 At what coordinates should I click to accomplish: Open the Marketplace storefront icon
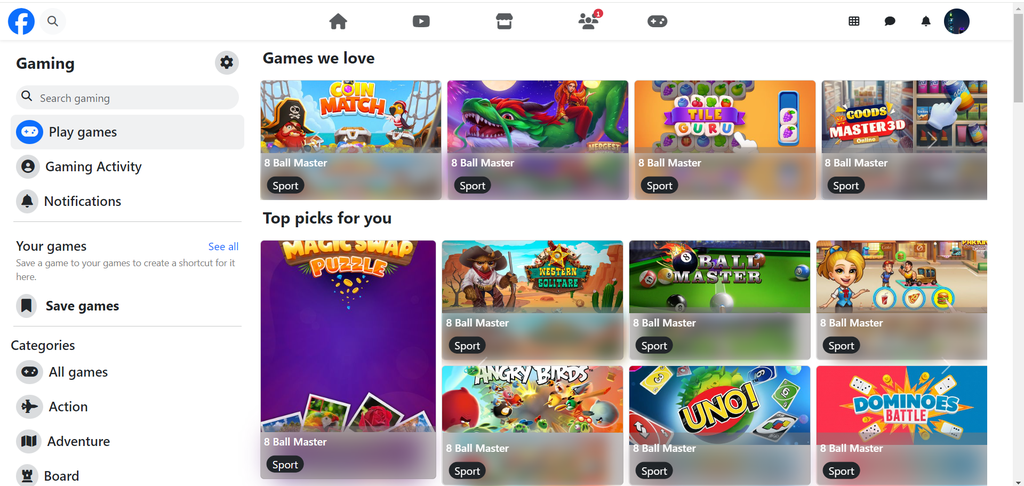(504, 22)
